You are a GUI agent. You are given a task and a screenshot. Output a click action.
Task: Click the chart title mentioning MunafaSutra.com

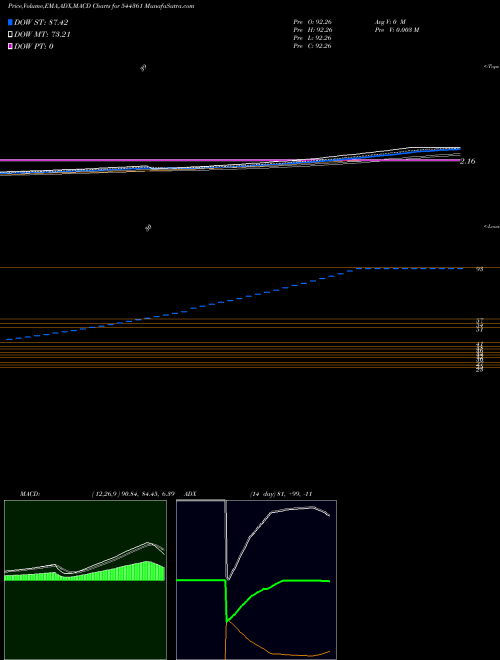coord(101,7)
